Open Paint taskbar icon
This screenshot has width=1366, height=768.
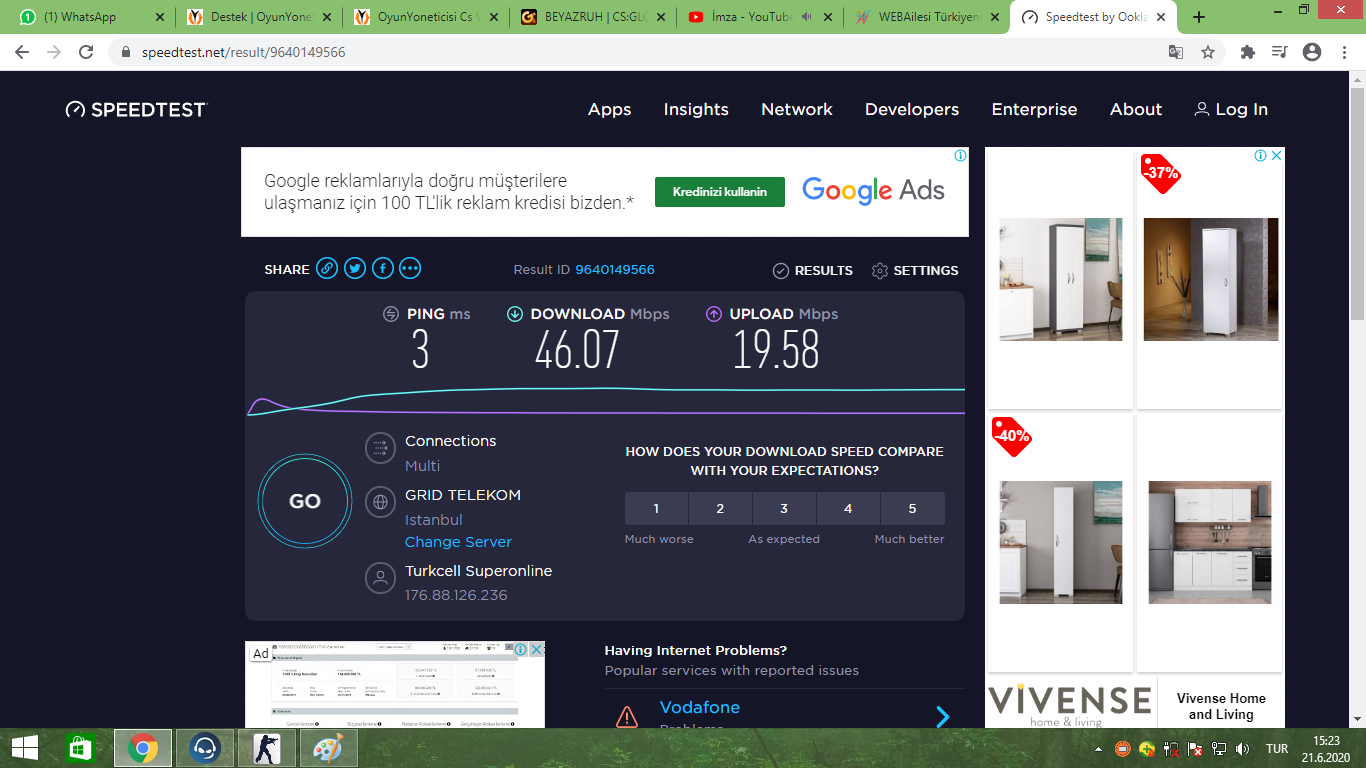(x=327, y=748)
